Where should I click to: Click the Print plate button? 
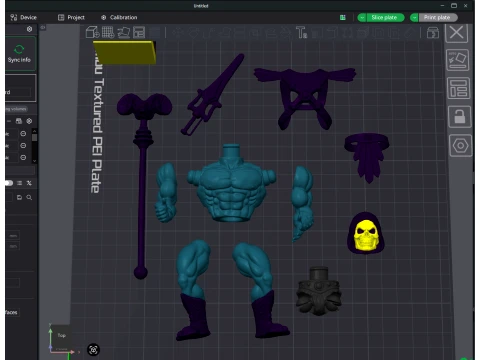(438, 17)
